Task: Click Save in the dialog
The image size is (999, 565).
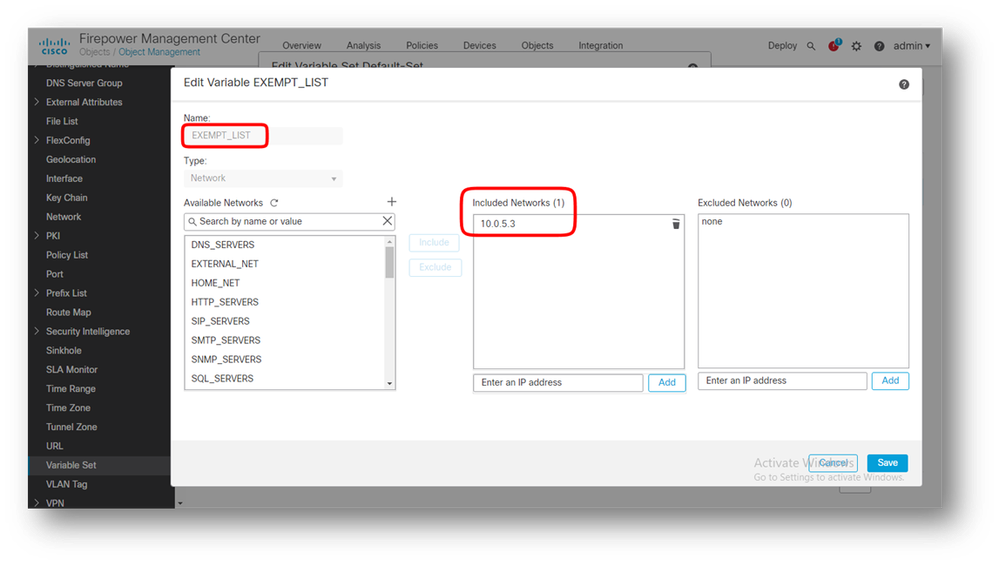Action: coord(887,463)
